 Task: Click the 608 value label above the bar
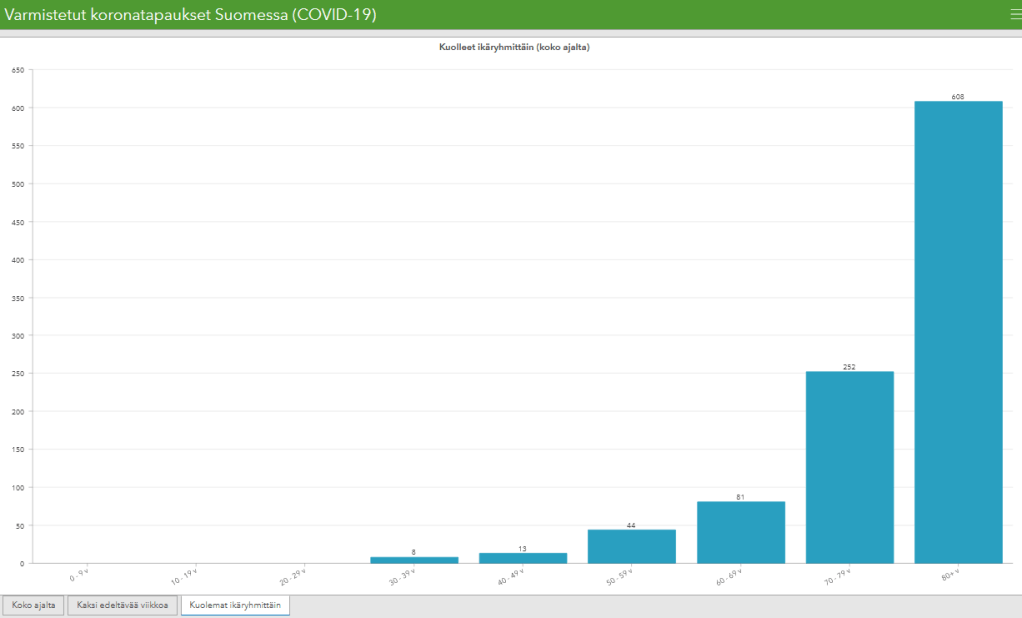pos(958,96)
